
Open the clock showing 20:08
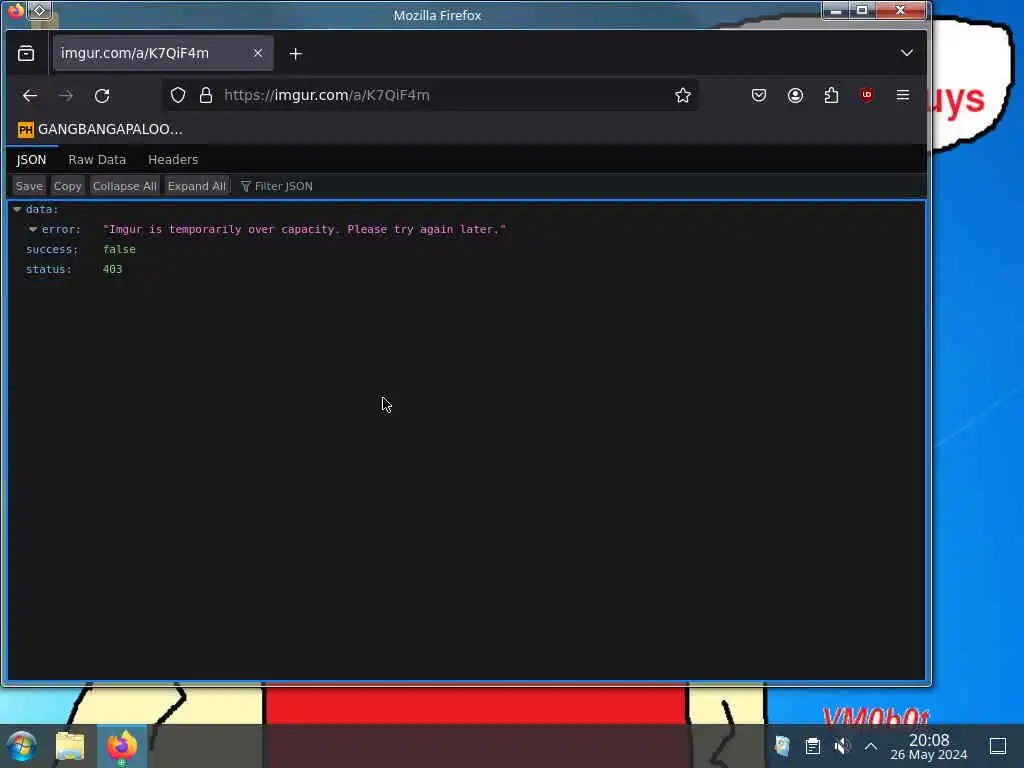pyautogui.click(x=929, y=746)
